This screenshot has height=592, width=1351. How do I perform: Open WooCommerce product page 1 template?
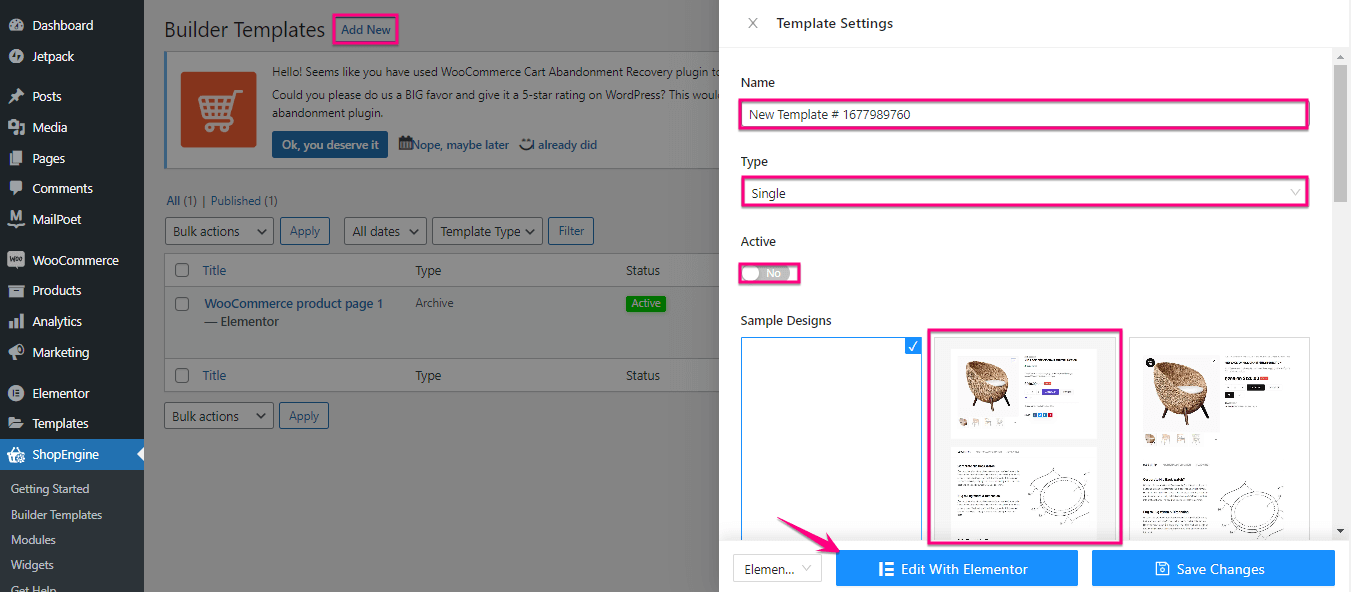click(294, 303)
